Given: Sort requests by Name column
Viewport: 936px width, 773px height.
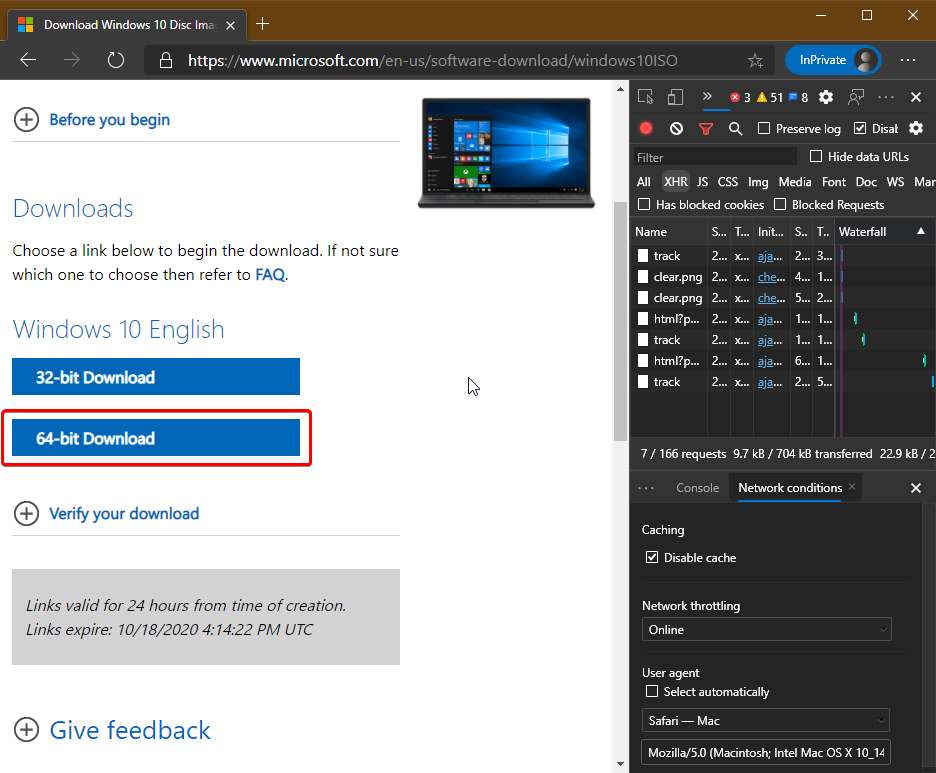Looking at the screenshot, I should (x=669, y=232).
